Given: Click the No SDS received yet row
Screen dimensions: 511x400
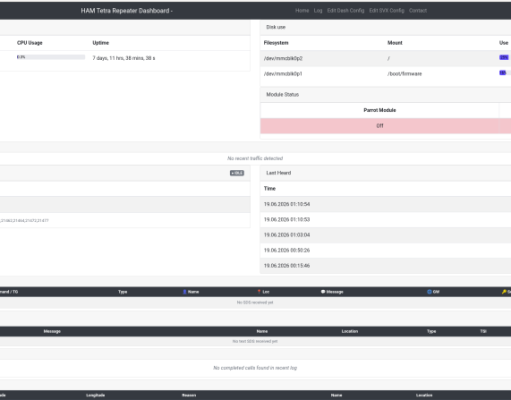Looking at the screenshot, I should pos(255,303).
